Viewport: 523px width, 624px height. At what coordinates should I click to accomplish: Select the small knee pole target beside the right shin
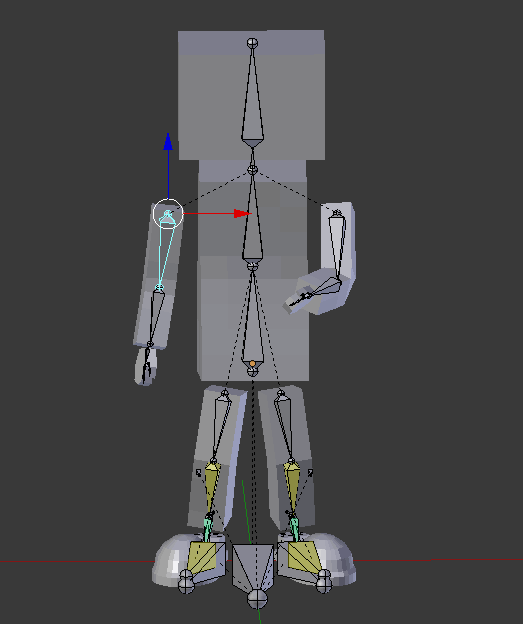tap(310, 472)
